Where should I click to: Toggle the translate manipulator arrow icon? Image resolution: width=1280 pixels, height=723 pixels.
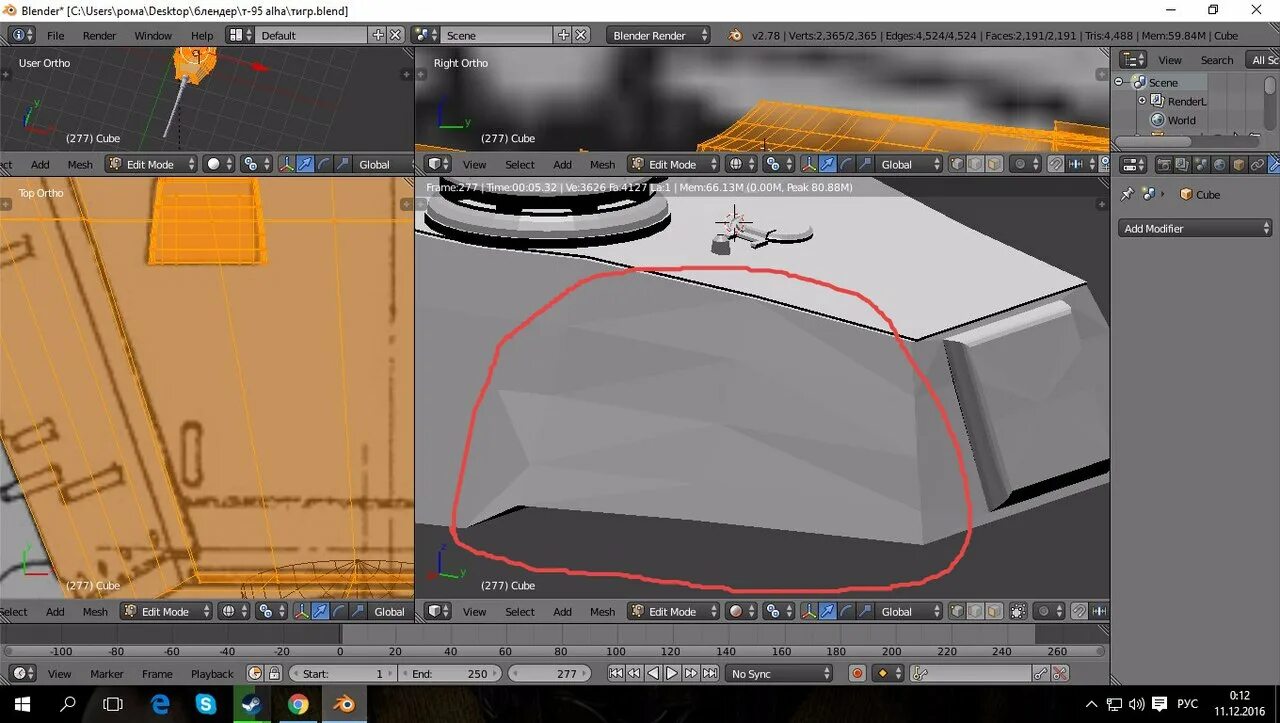pyautogui.click(x=828, y=611)
